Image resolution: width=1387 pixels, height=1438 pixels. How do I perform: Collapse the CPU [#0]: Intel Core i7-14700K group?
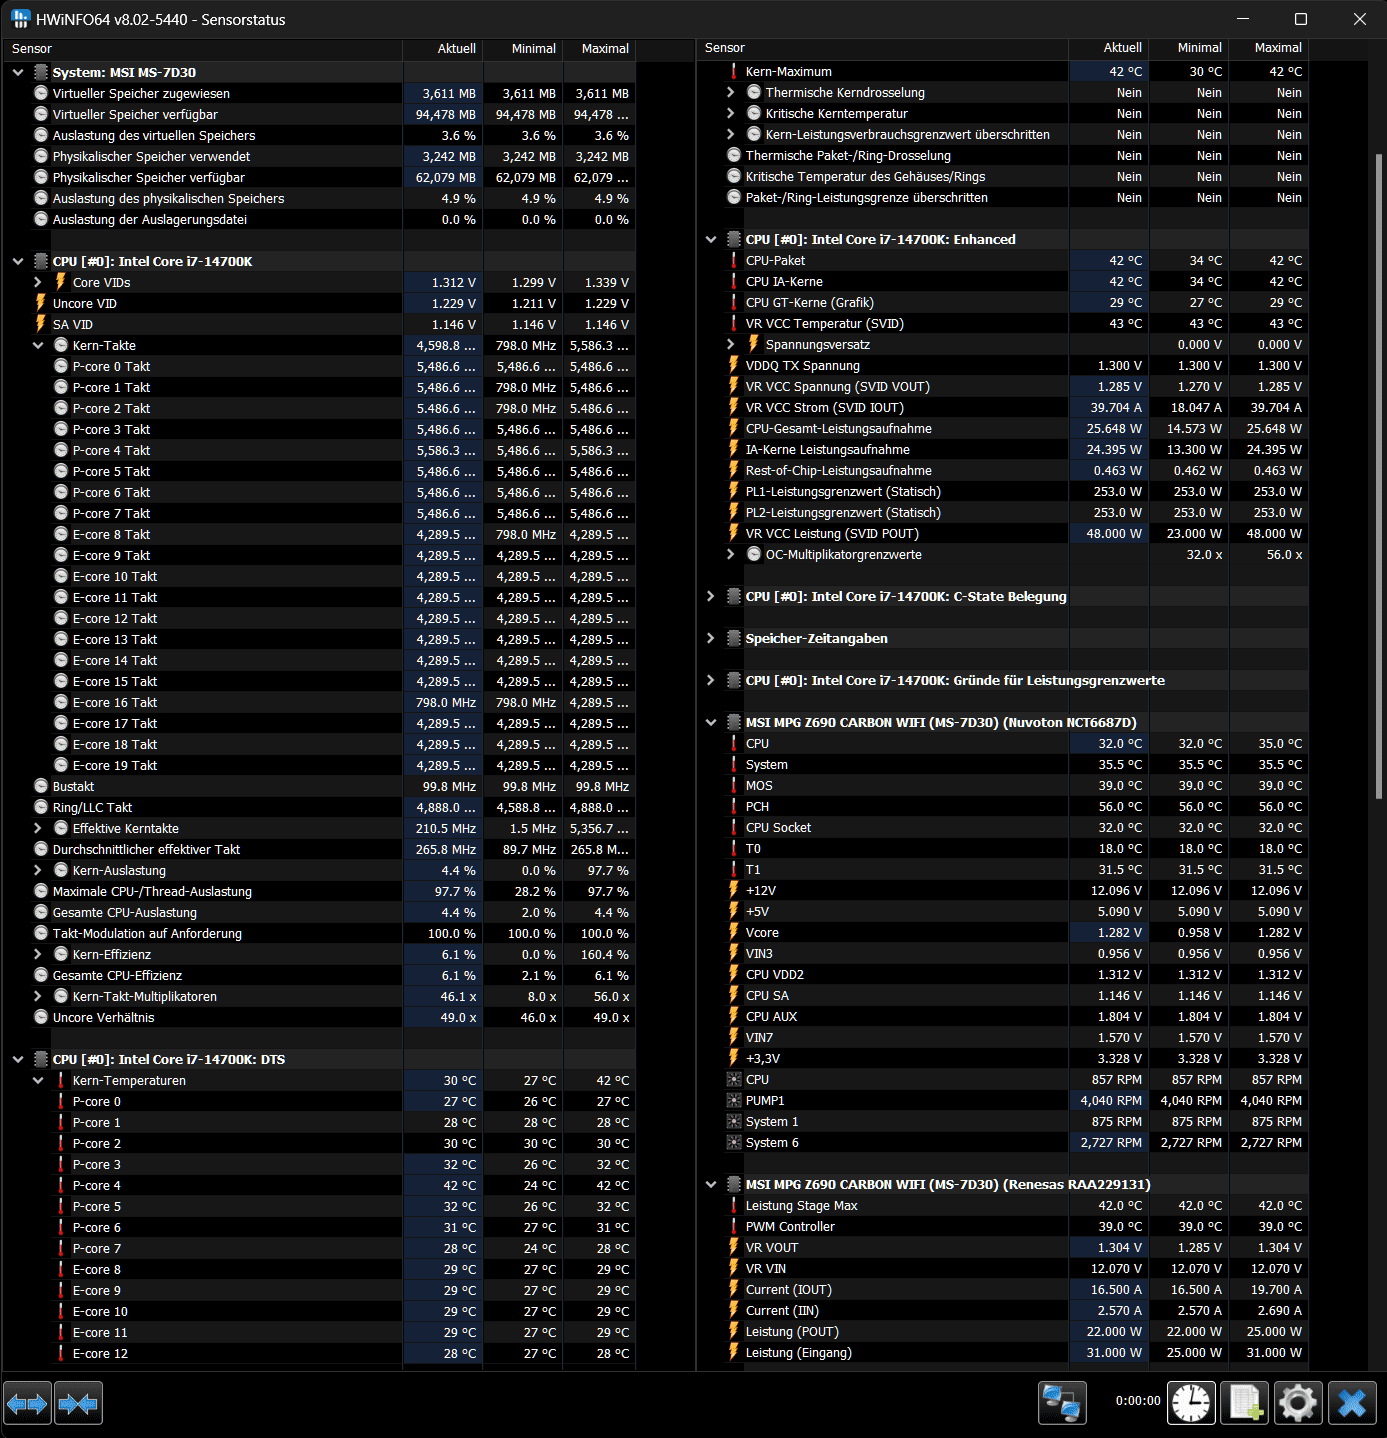click(18, 261)
